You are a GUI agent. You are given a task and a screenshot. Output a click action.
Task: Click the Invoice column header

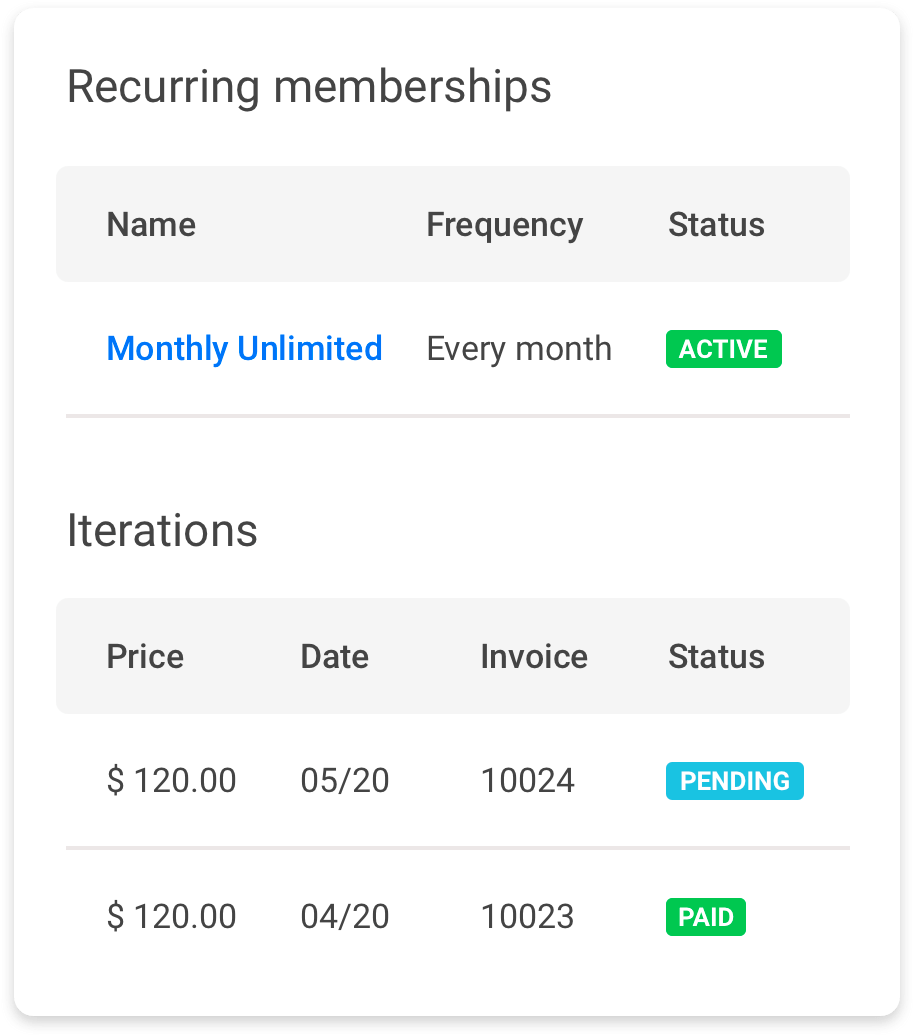pyautogui.click(x=533, y=656)
